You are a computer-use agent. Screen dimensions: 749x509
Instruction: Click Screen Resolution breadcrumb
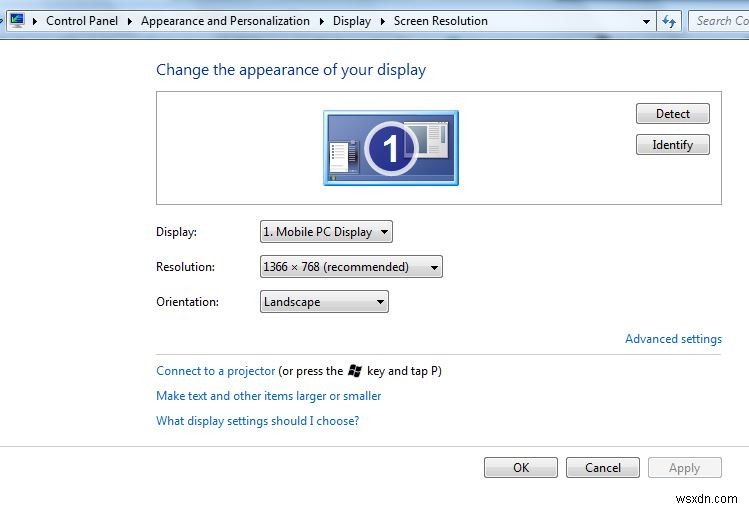(x=440, y=21)
